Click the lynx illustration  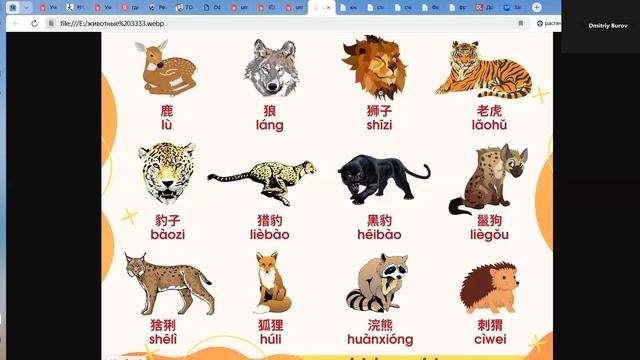tap(169, 284)
